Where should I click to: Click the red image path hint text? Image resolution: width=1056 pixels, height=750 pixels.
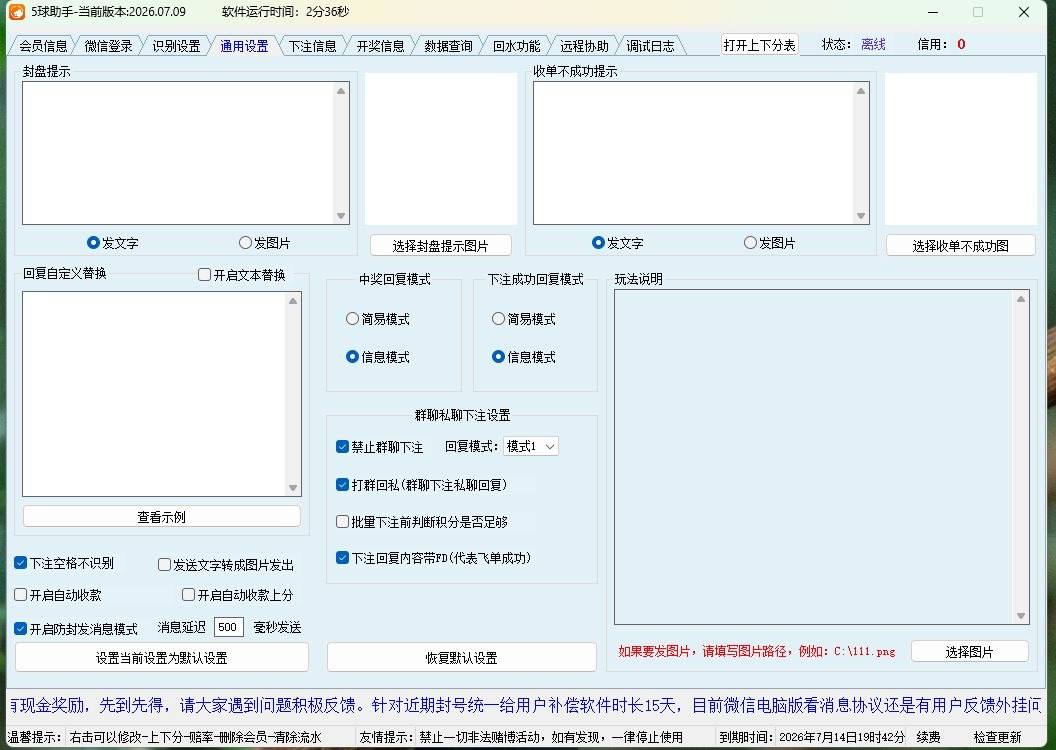pos(757,652)
